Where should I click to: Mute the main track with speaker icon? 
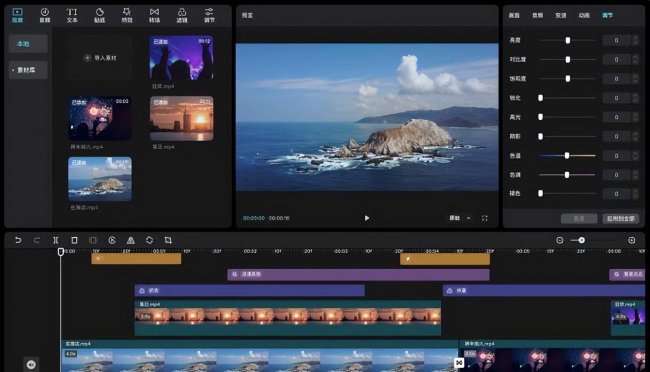coord(31,364)
